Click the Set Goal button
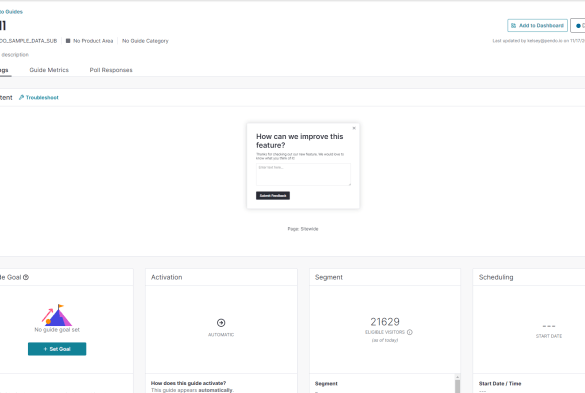The height and width of the screenshot is (393, 585). click(57, 349)
